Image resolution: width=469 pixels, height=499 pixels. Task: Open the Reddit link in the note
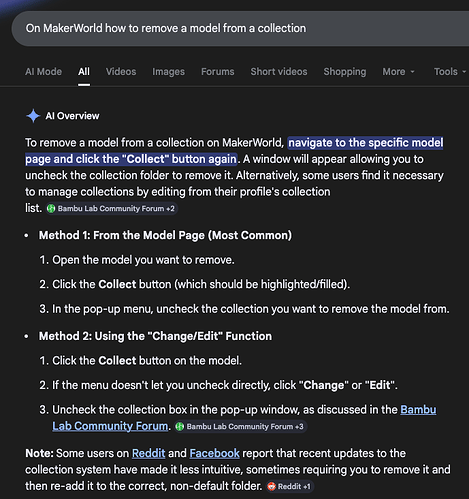(x=149, y=453)
